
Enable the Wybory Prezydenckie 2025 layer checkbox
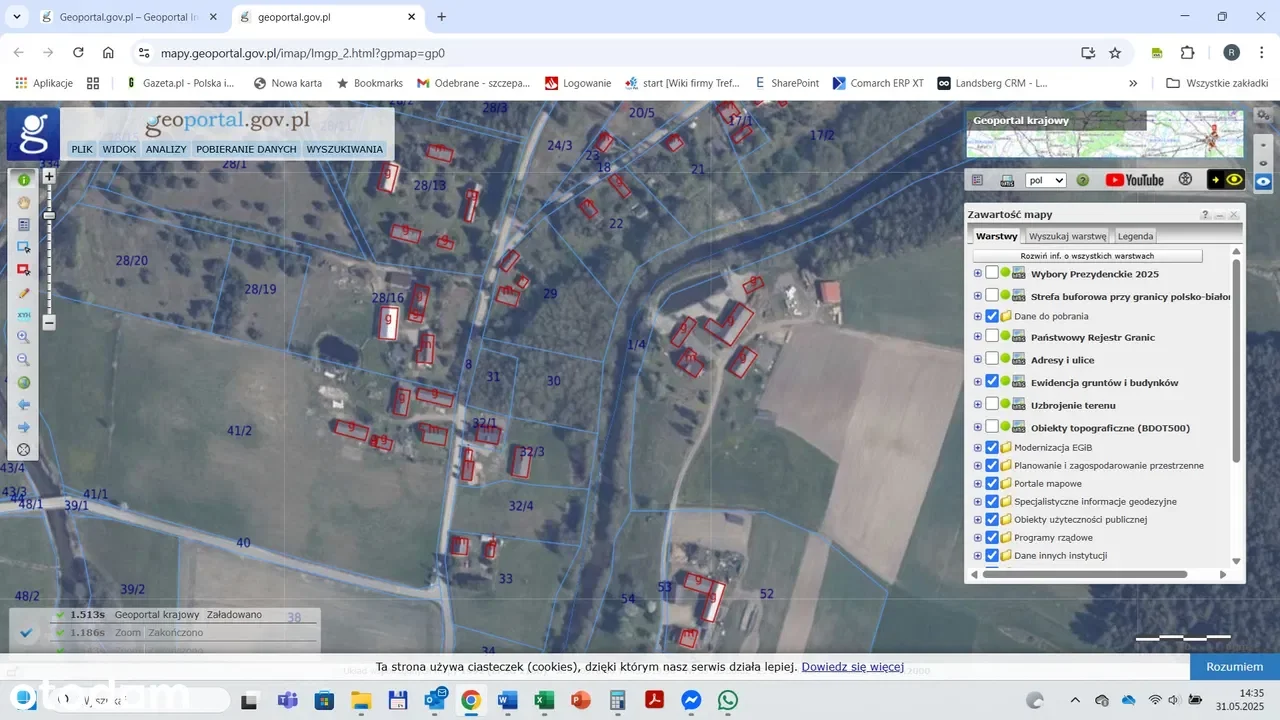click(992, 273)
